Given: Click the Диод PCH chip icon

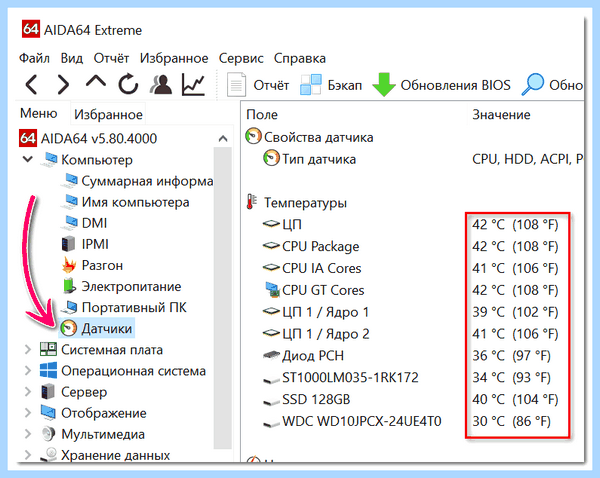Looking at the screenshot, I should pos(272,356).
